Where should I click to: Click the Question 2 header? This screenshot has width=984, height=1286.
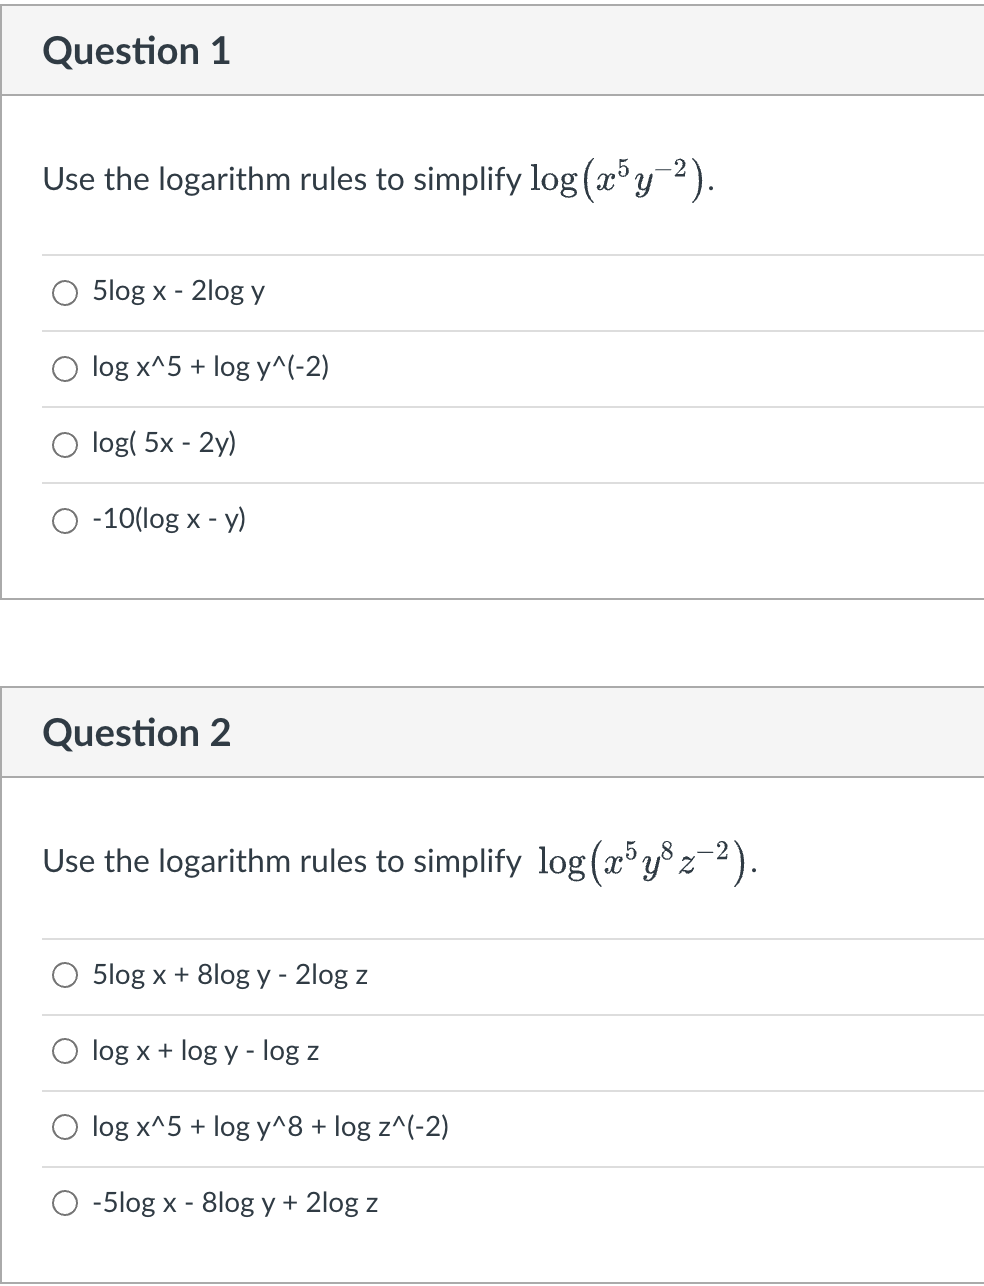tap(139, 732)
